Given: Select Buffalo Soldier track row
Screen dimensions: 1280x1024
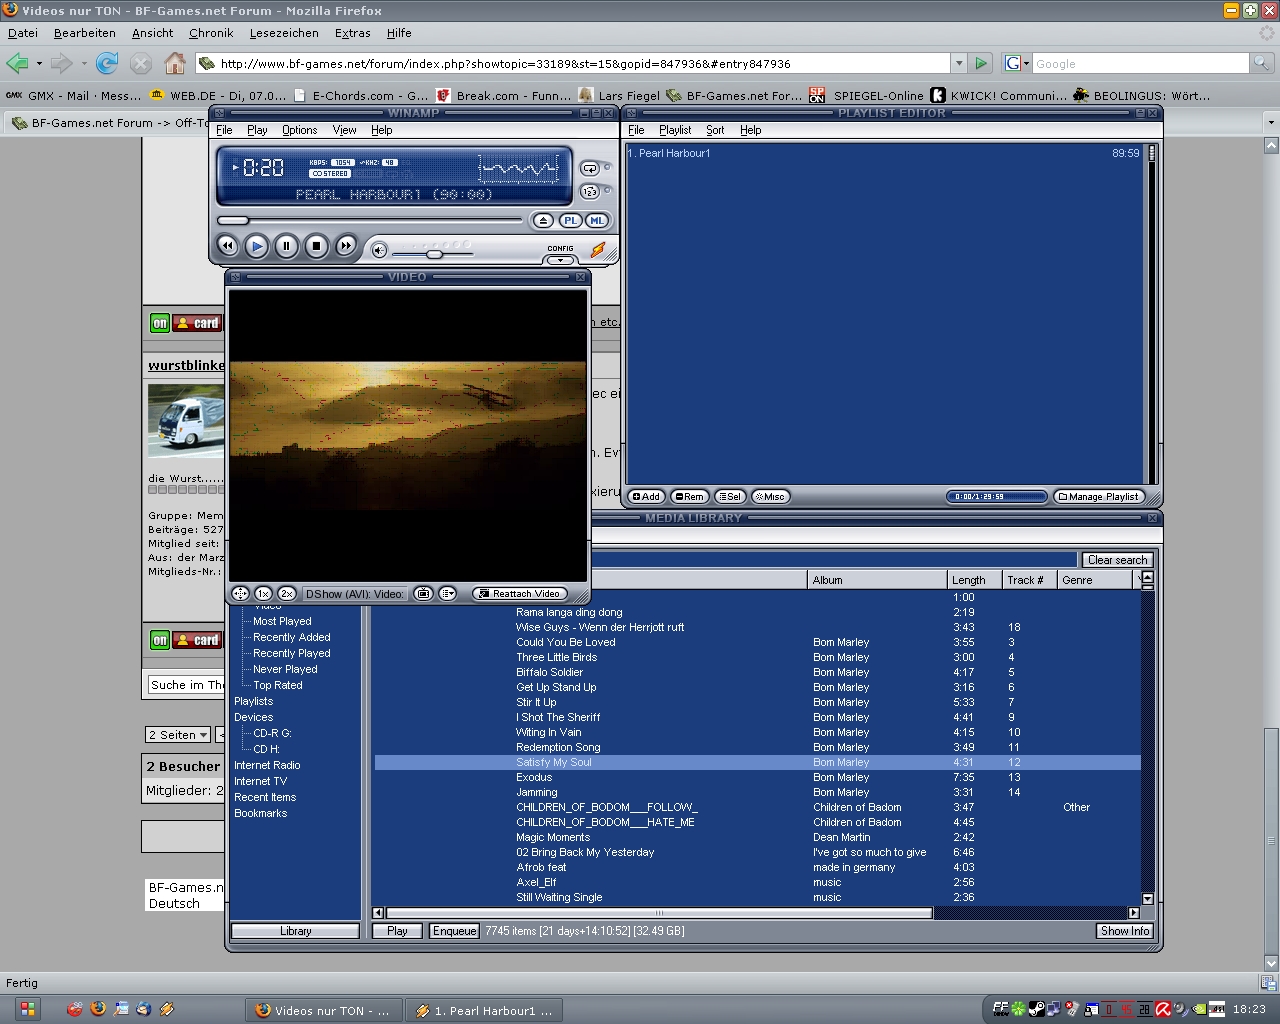Looking at the screenshot, I should (757, 672).
